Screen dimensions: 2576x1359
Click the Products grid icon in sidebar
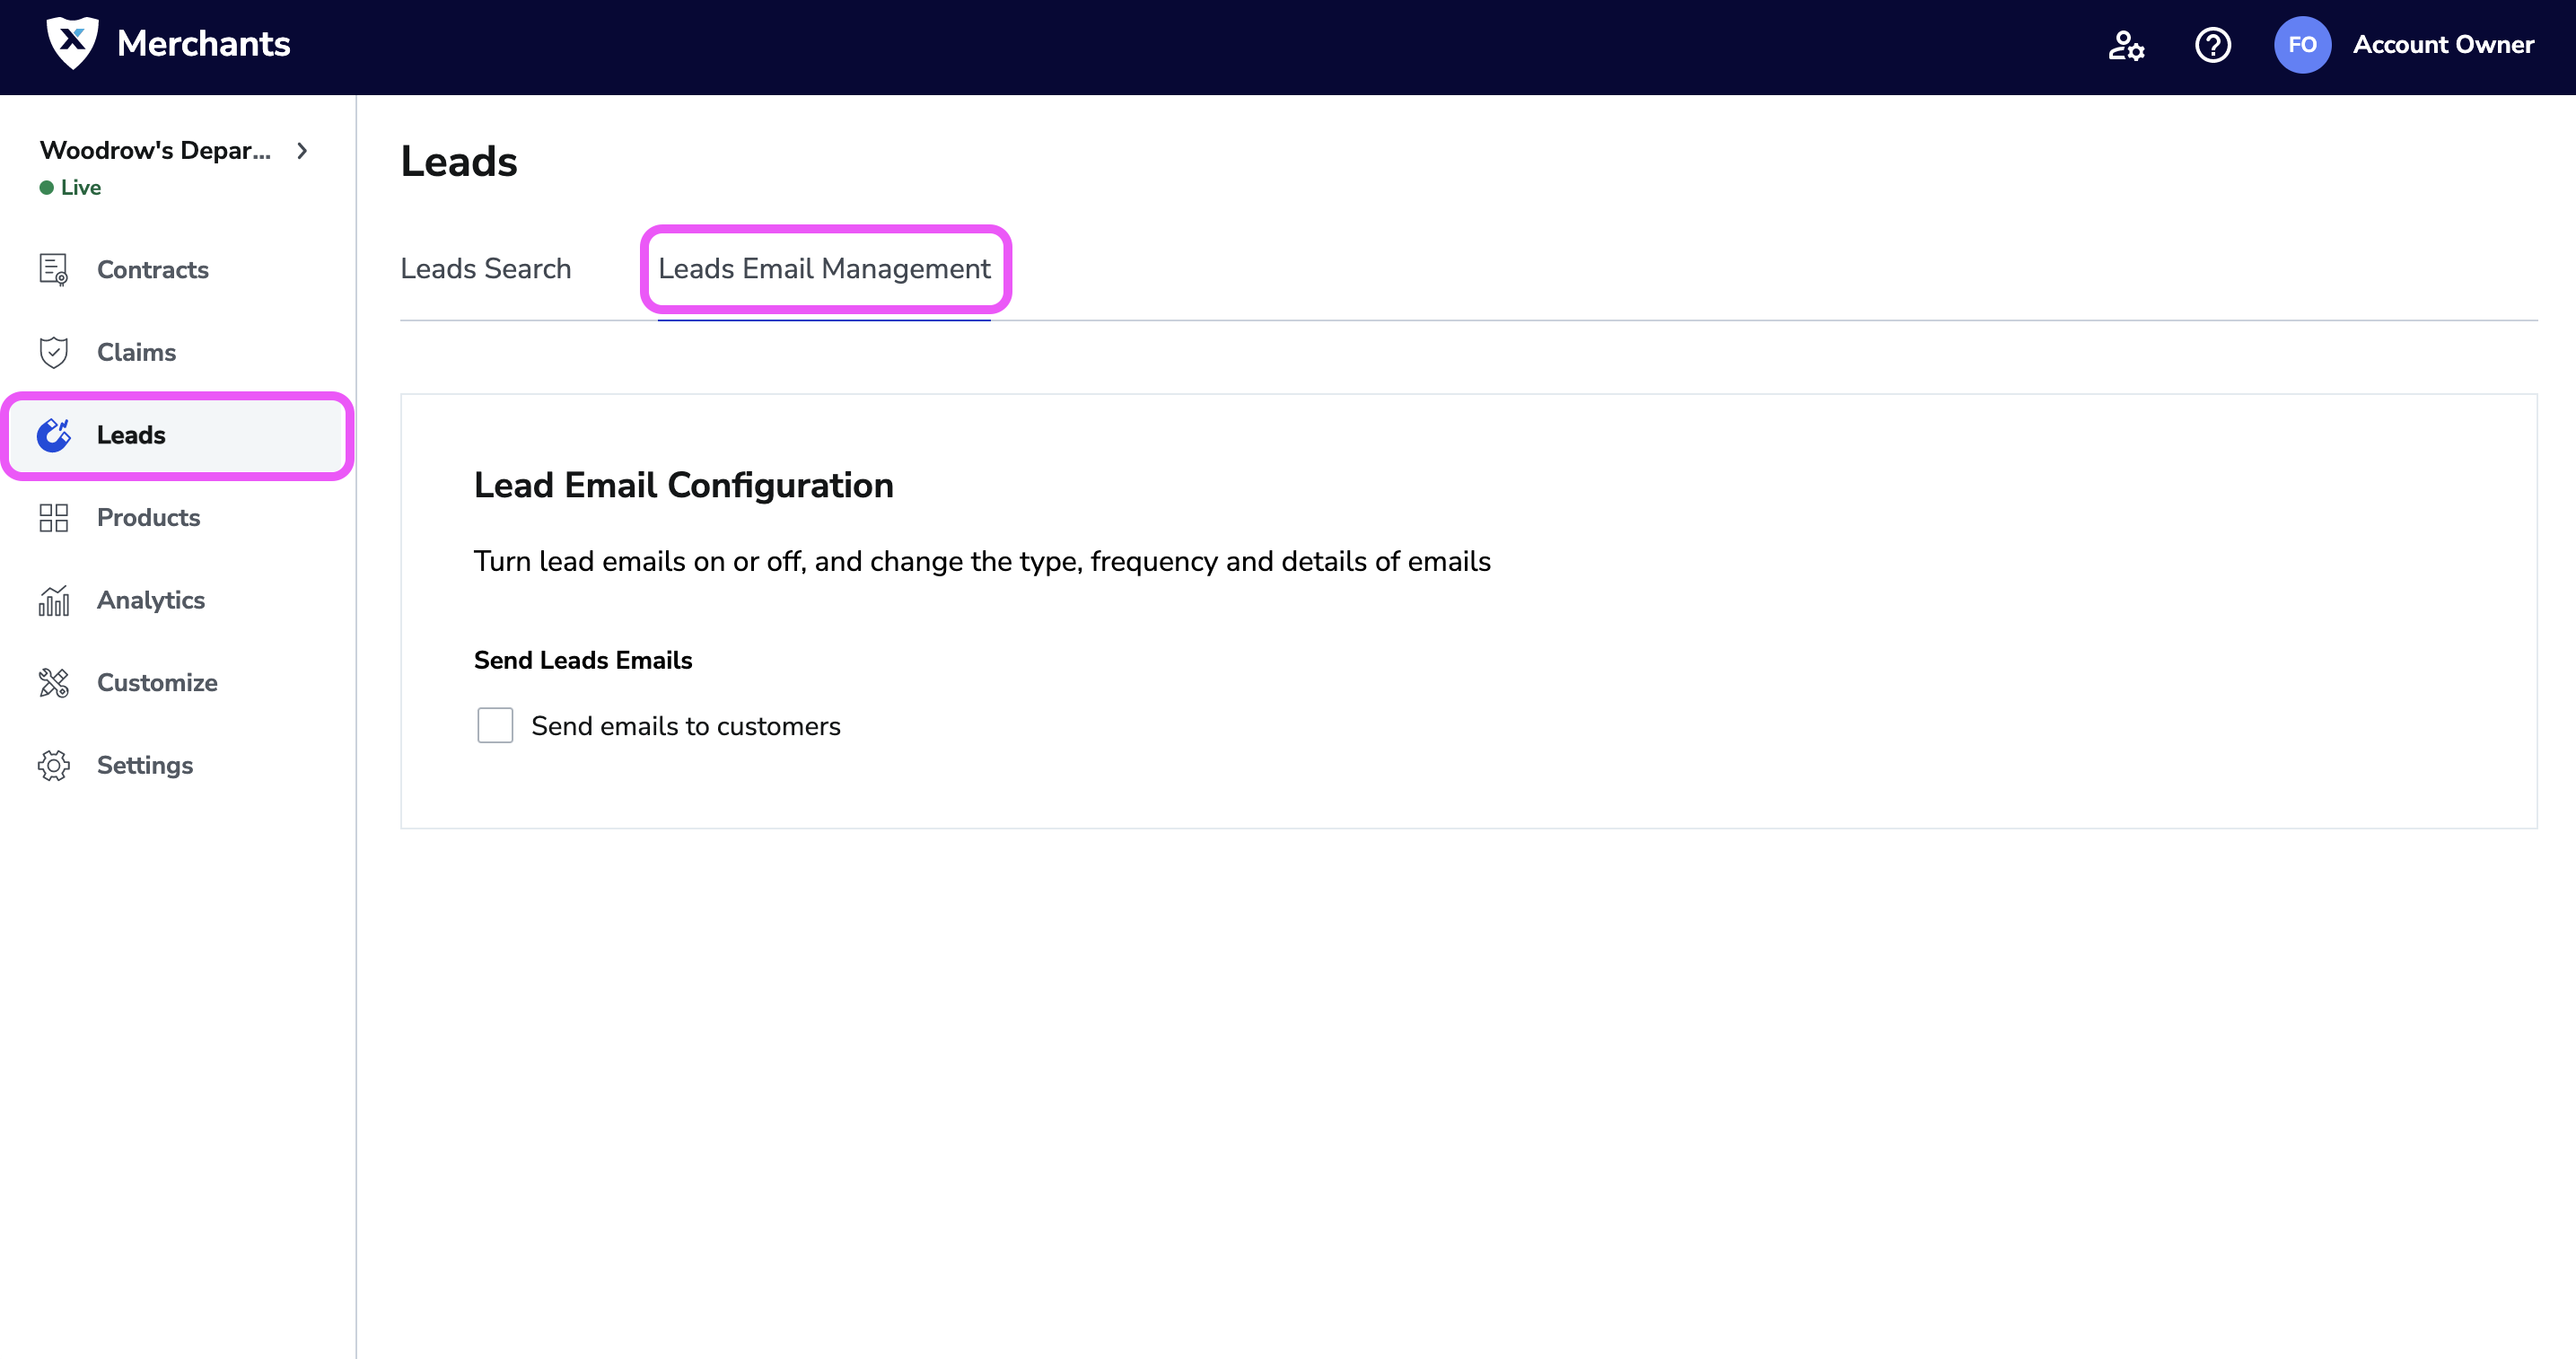point(54,517)
